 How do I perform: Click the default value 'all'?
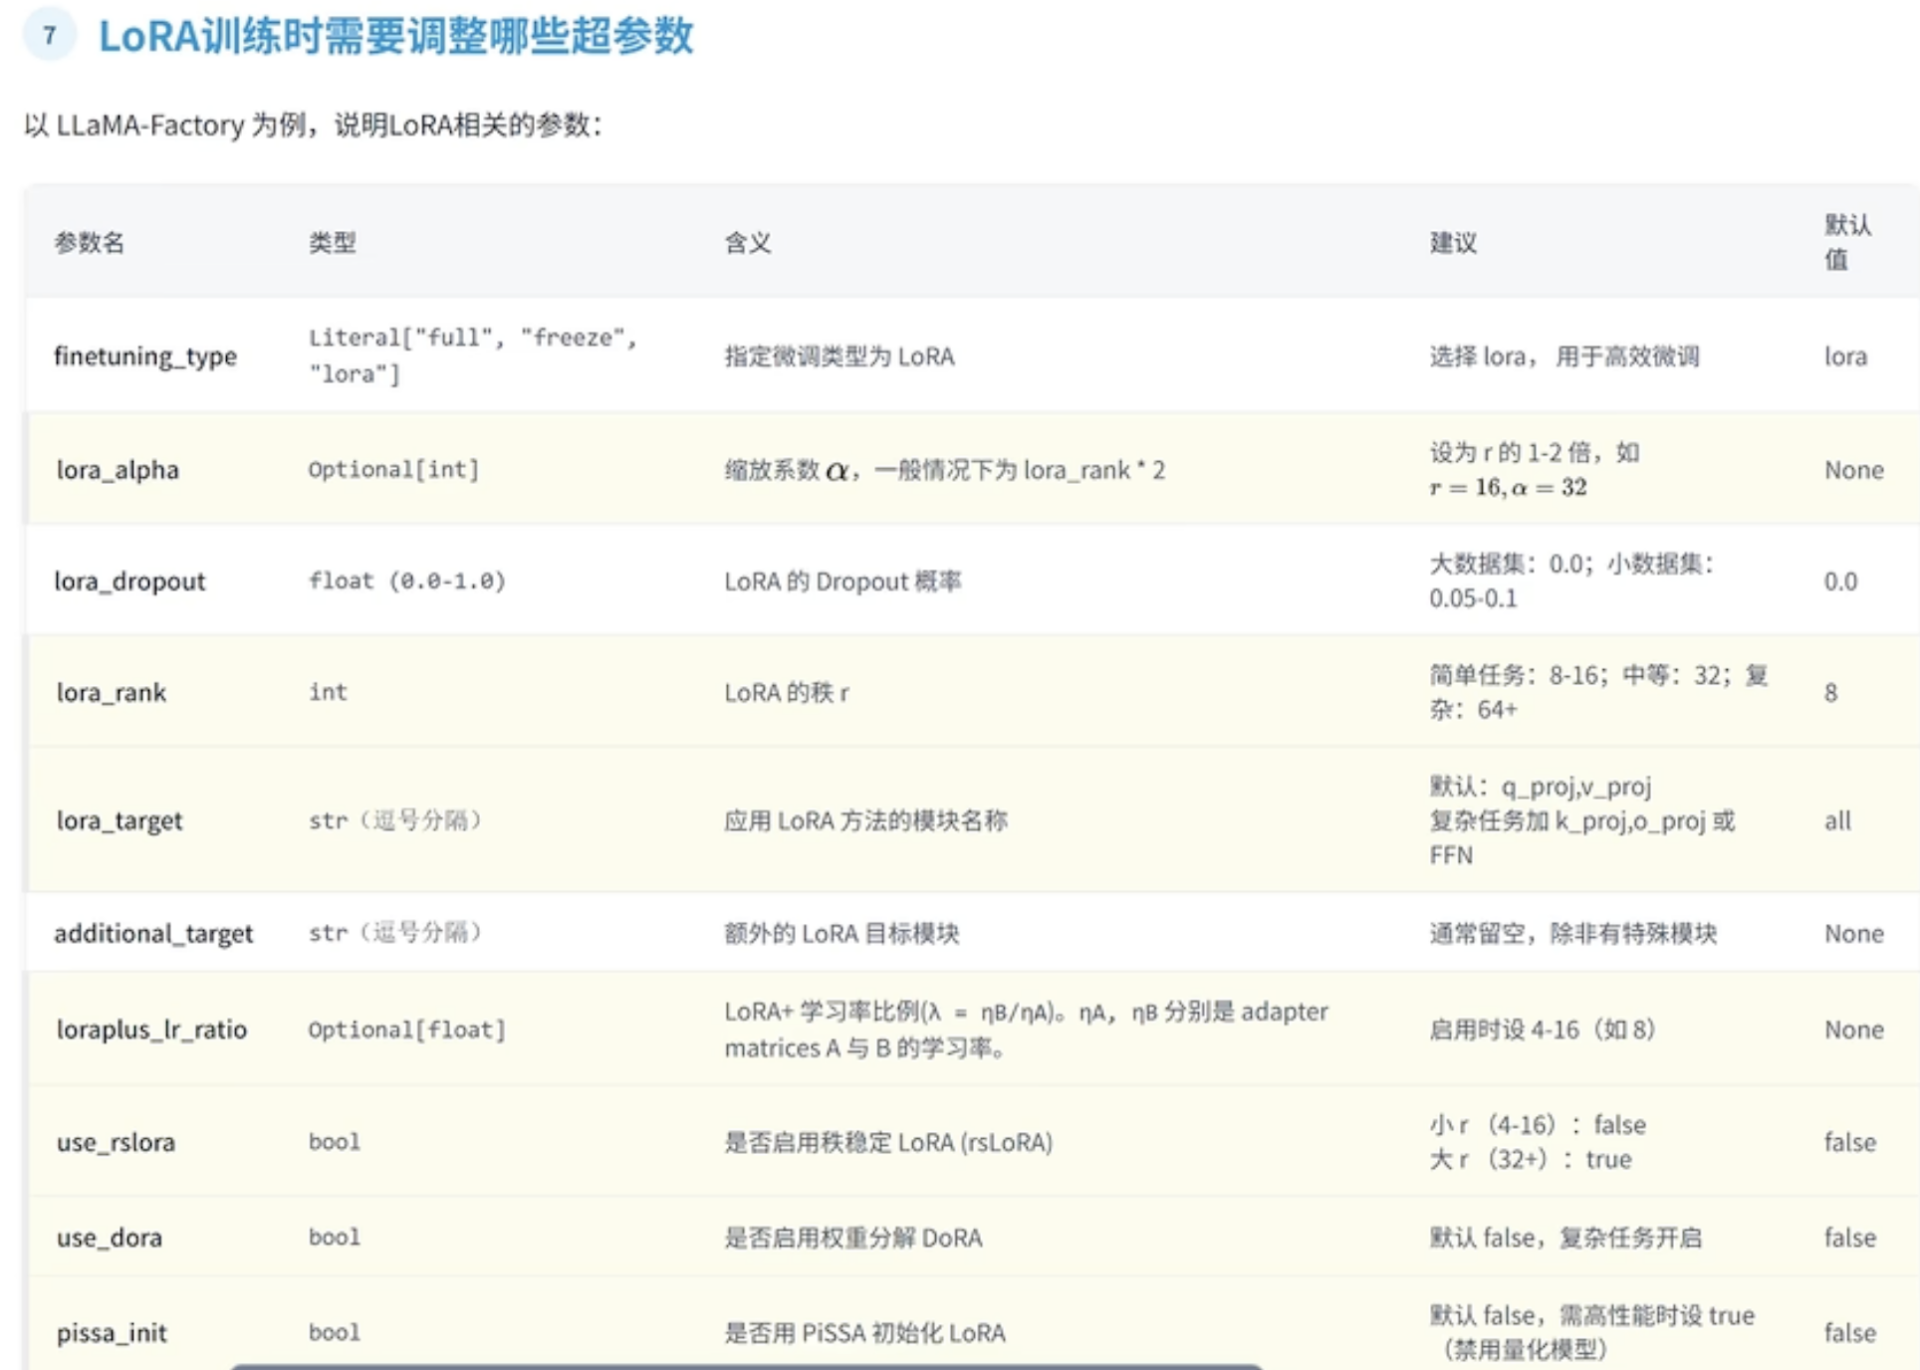[1837, 820]
